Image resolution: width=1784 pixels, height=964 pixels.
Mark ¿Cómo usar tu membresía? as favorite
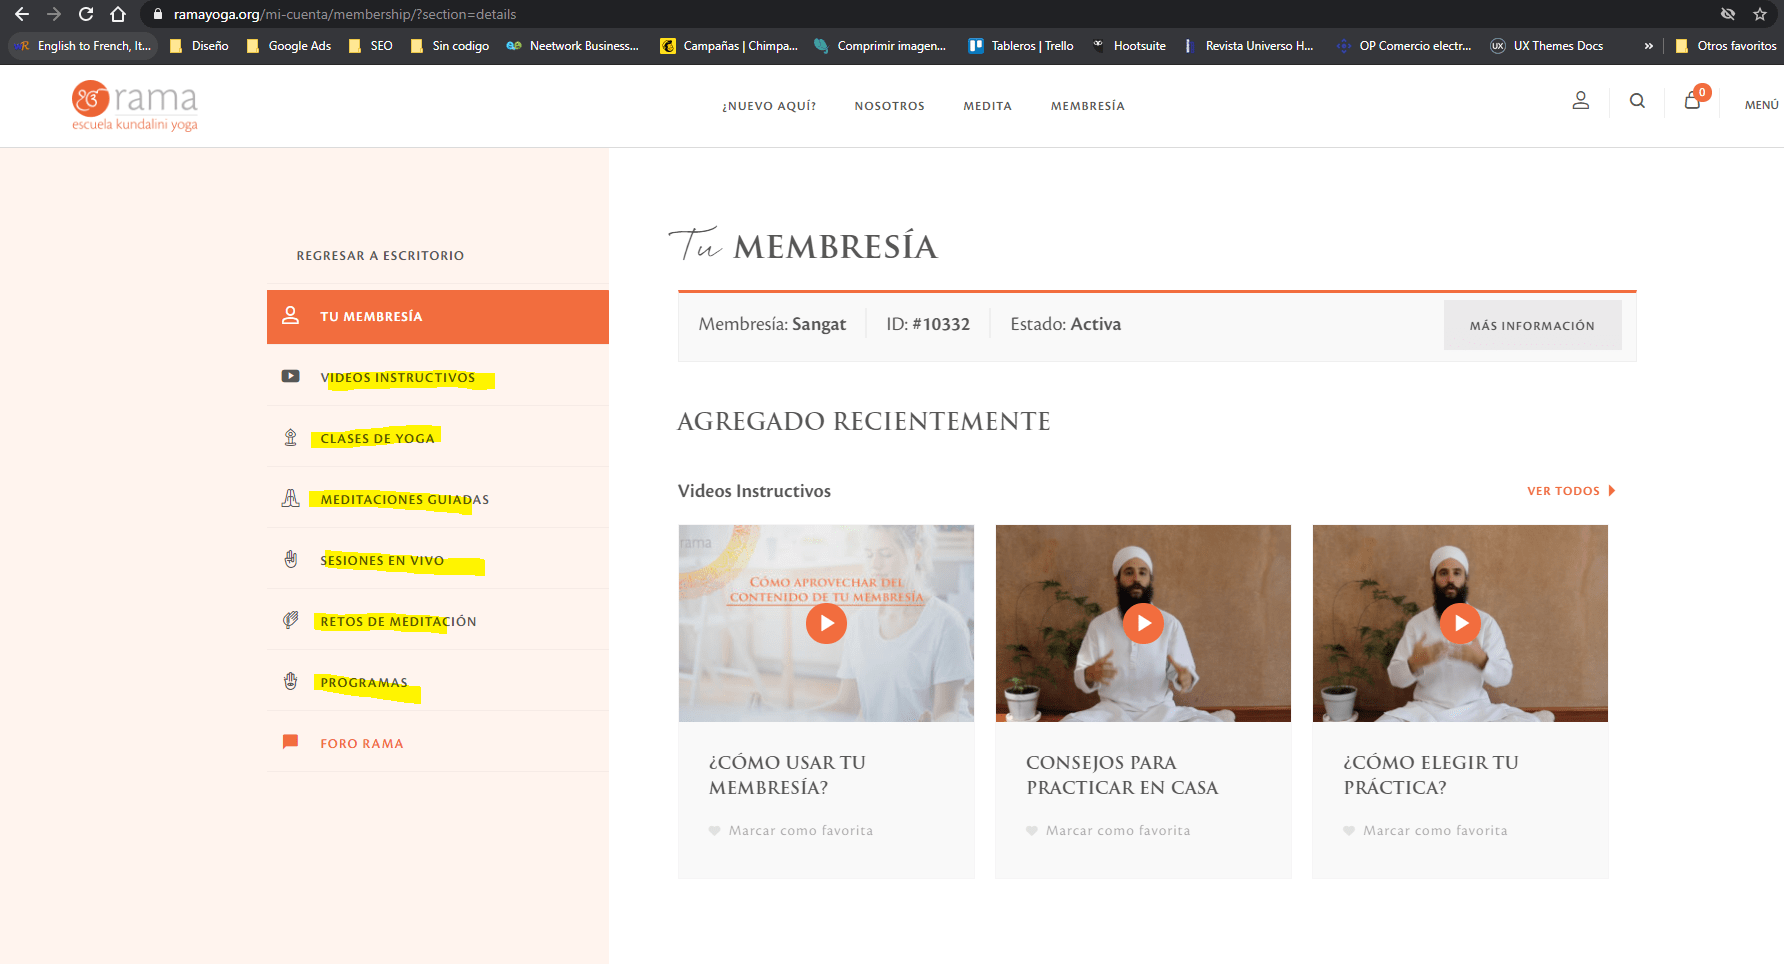pos(791,831)
